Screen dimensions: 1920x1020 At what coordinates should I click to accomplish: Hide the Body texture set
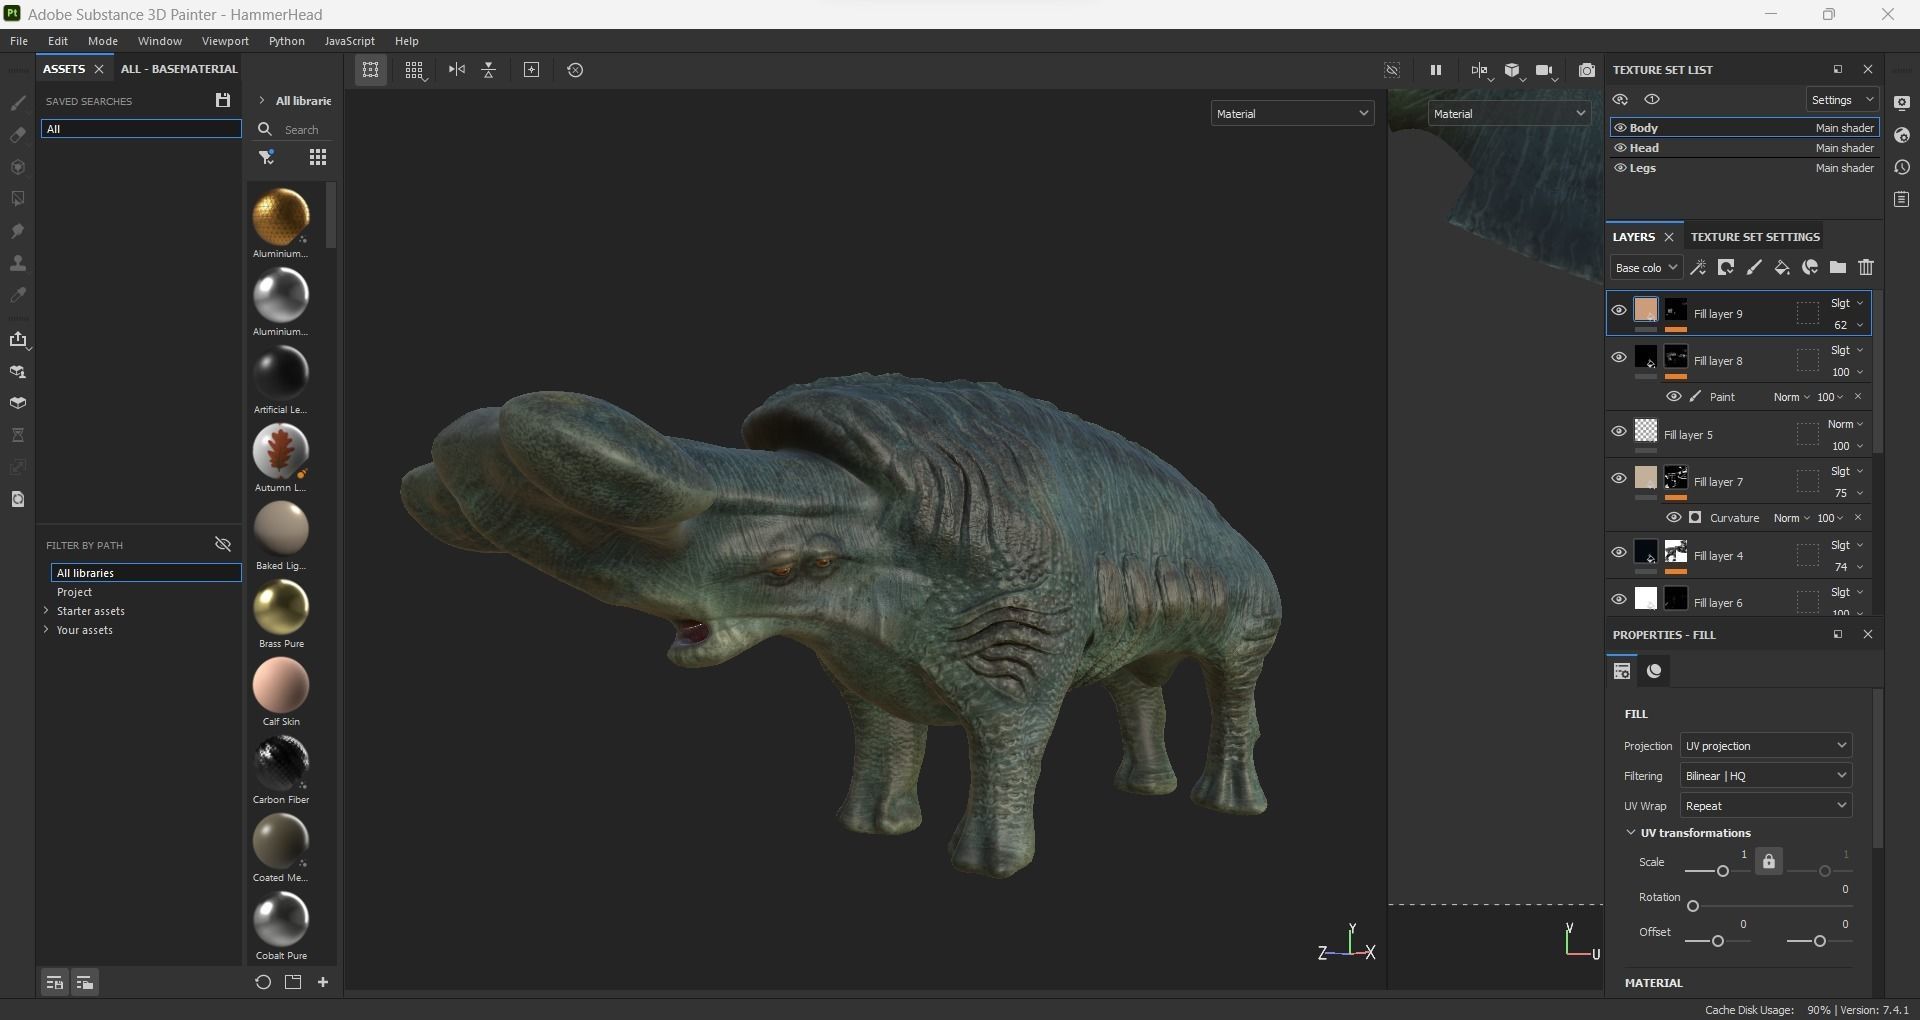pyautogui.click(x=1621, y=127)
